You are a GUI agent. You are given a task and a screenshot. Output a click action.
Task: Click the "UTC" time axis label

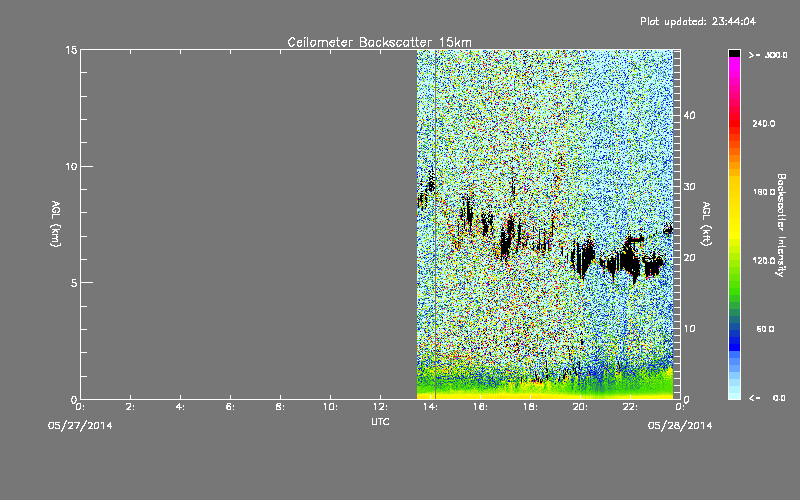pos(380,421)
